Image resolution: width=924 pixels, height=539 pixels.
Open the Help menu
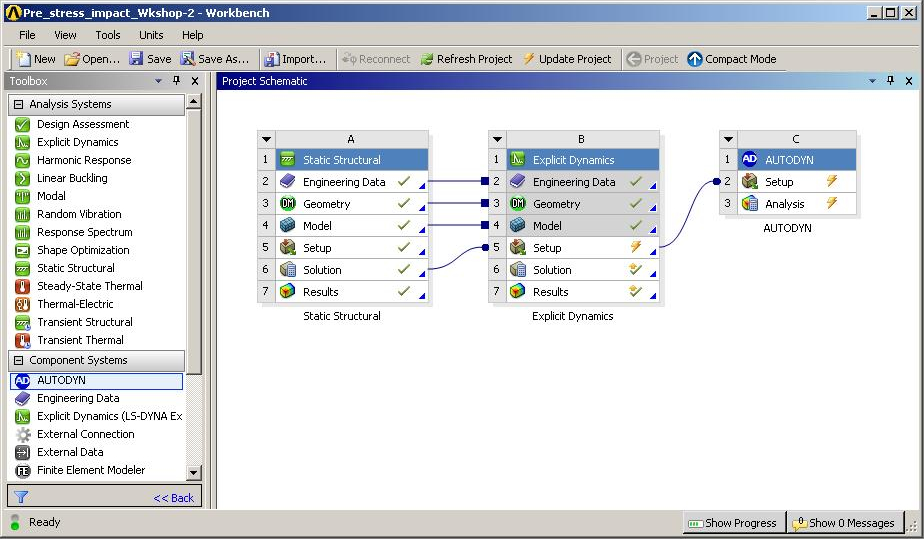pos(192,35)
